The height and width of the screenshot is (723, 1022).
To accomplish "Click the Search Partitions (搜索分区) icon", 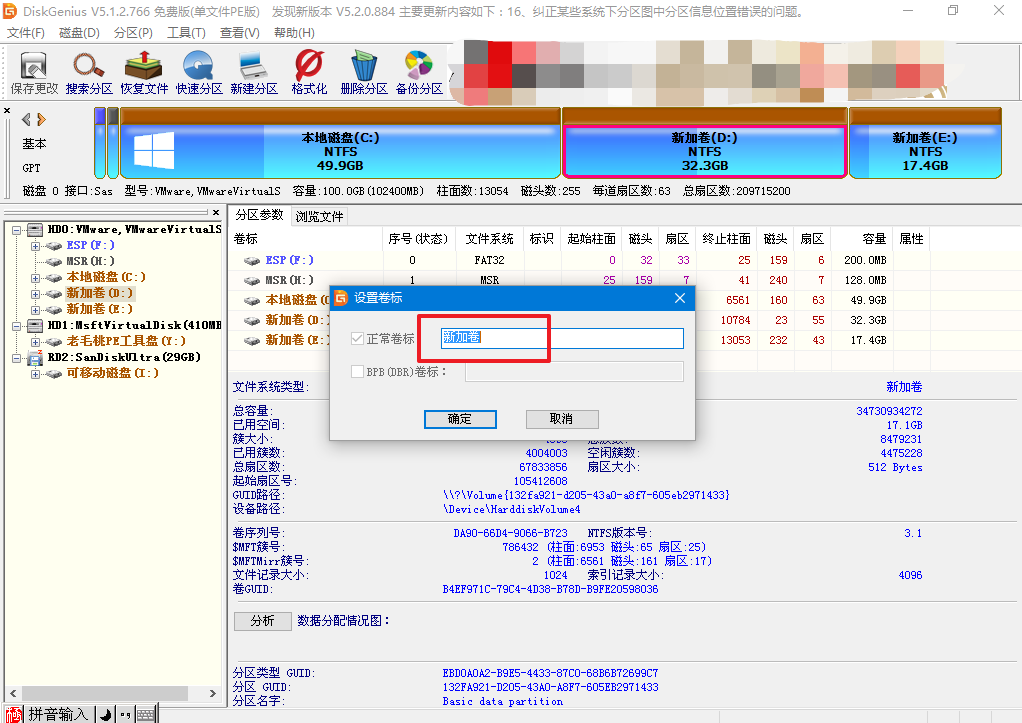I will [89, 72].
